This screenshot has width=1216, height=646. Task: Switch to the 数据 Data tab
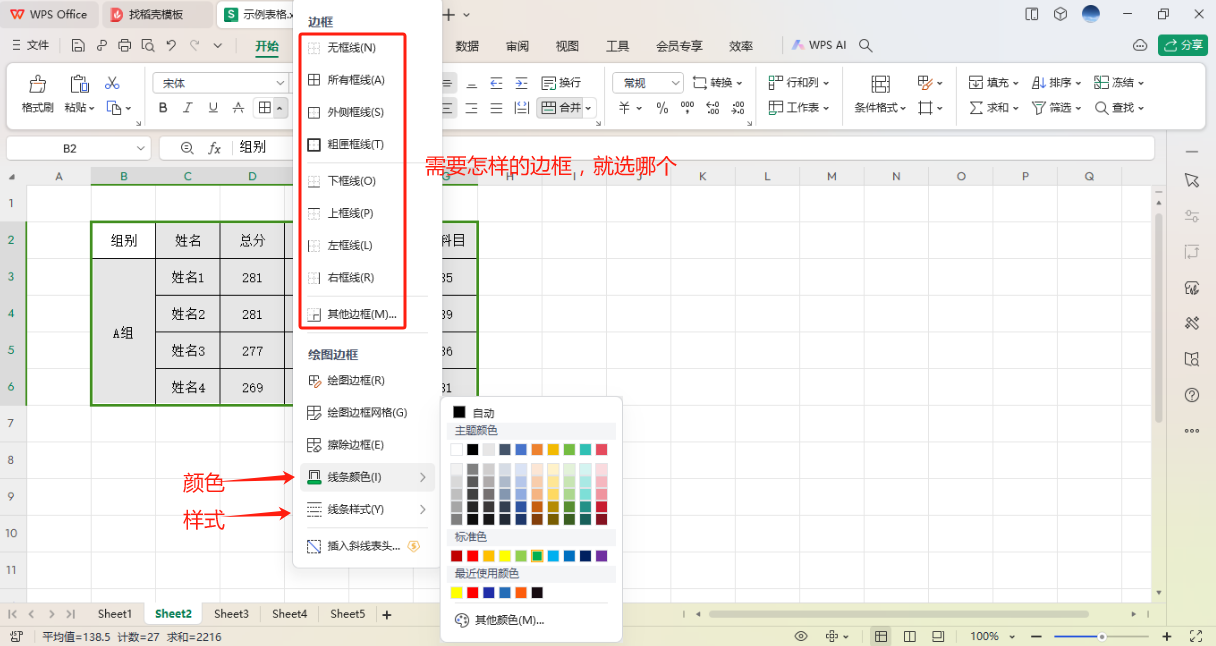pos(467,46)
